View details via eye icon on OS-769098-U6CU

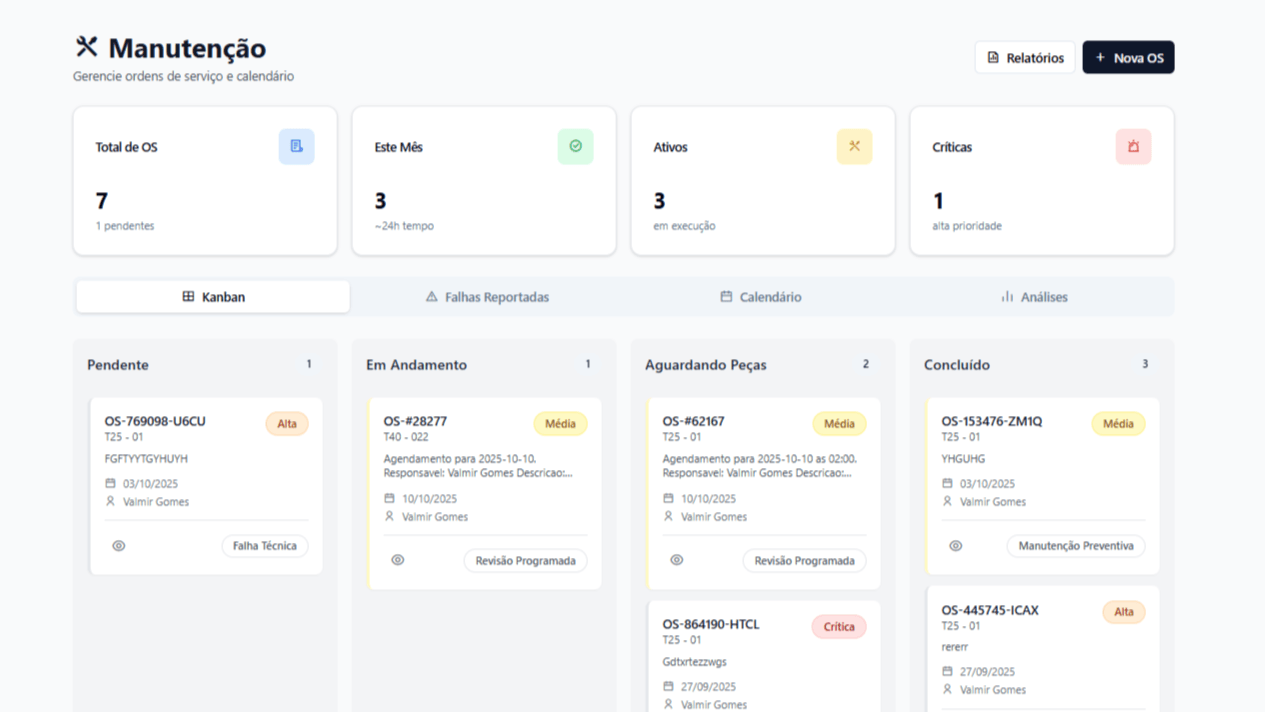119,546
